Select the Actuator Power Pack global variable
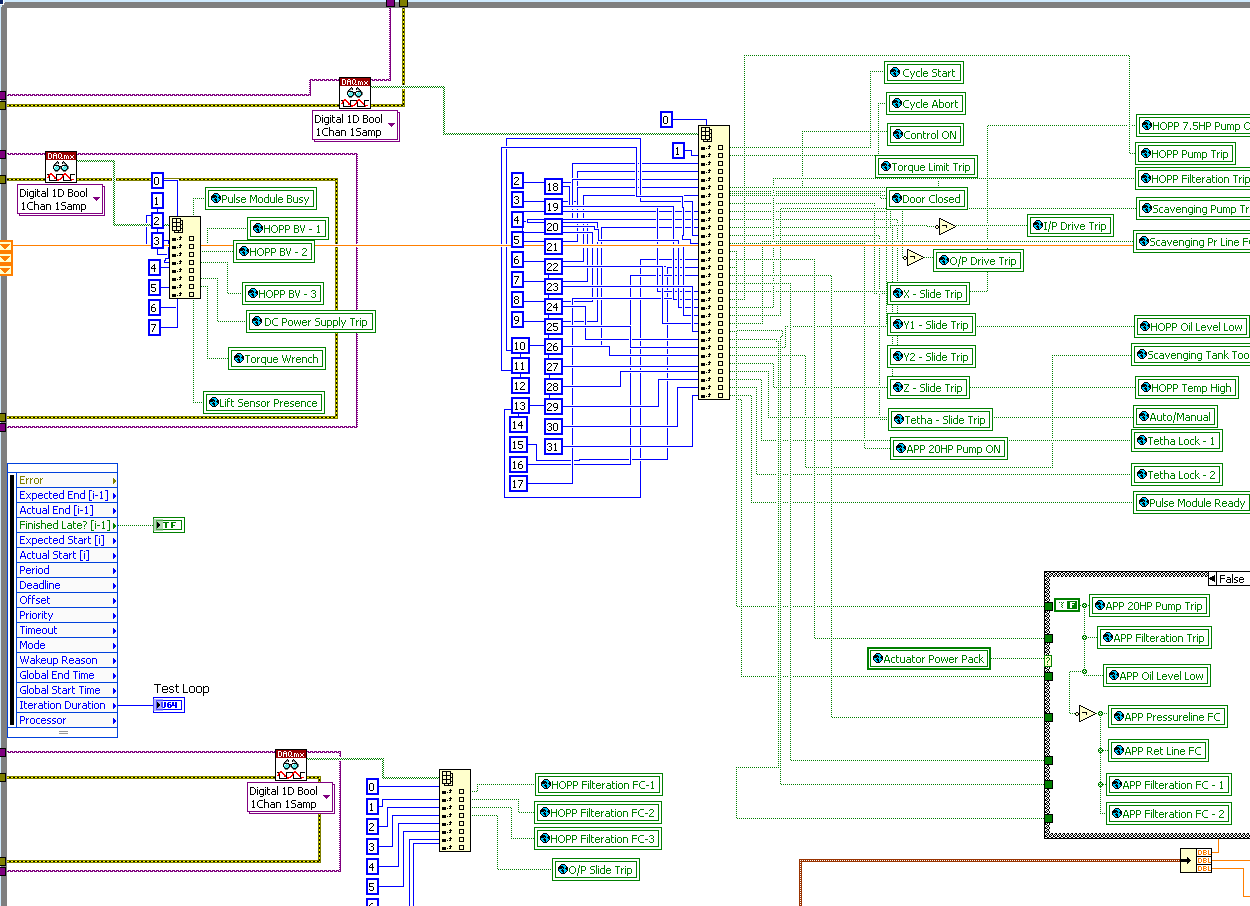The image size is (1250, 906). tap(929, 659)
